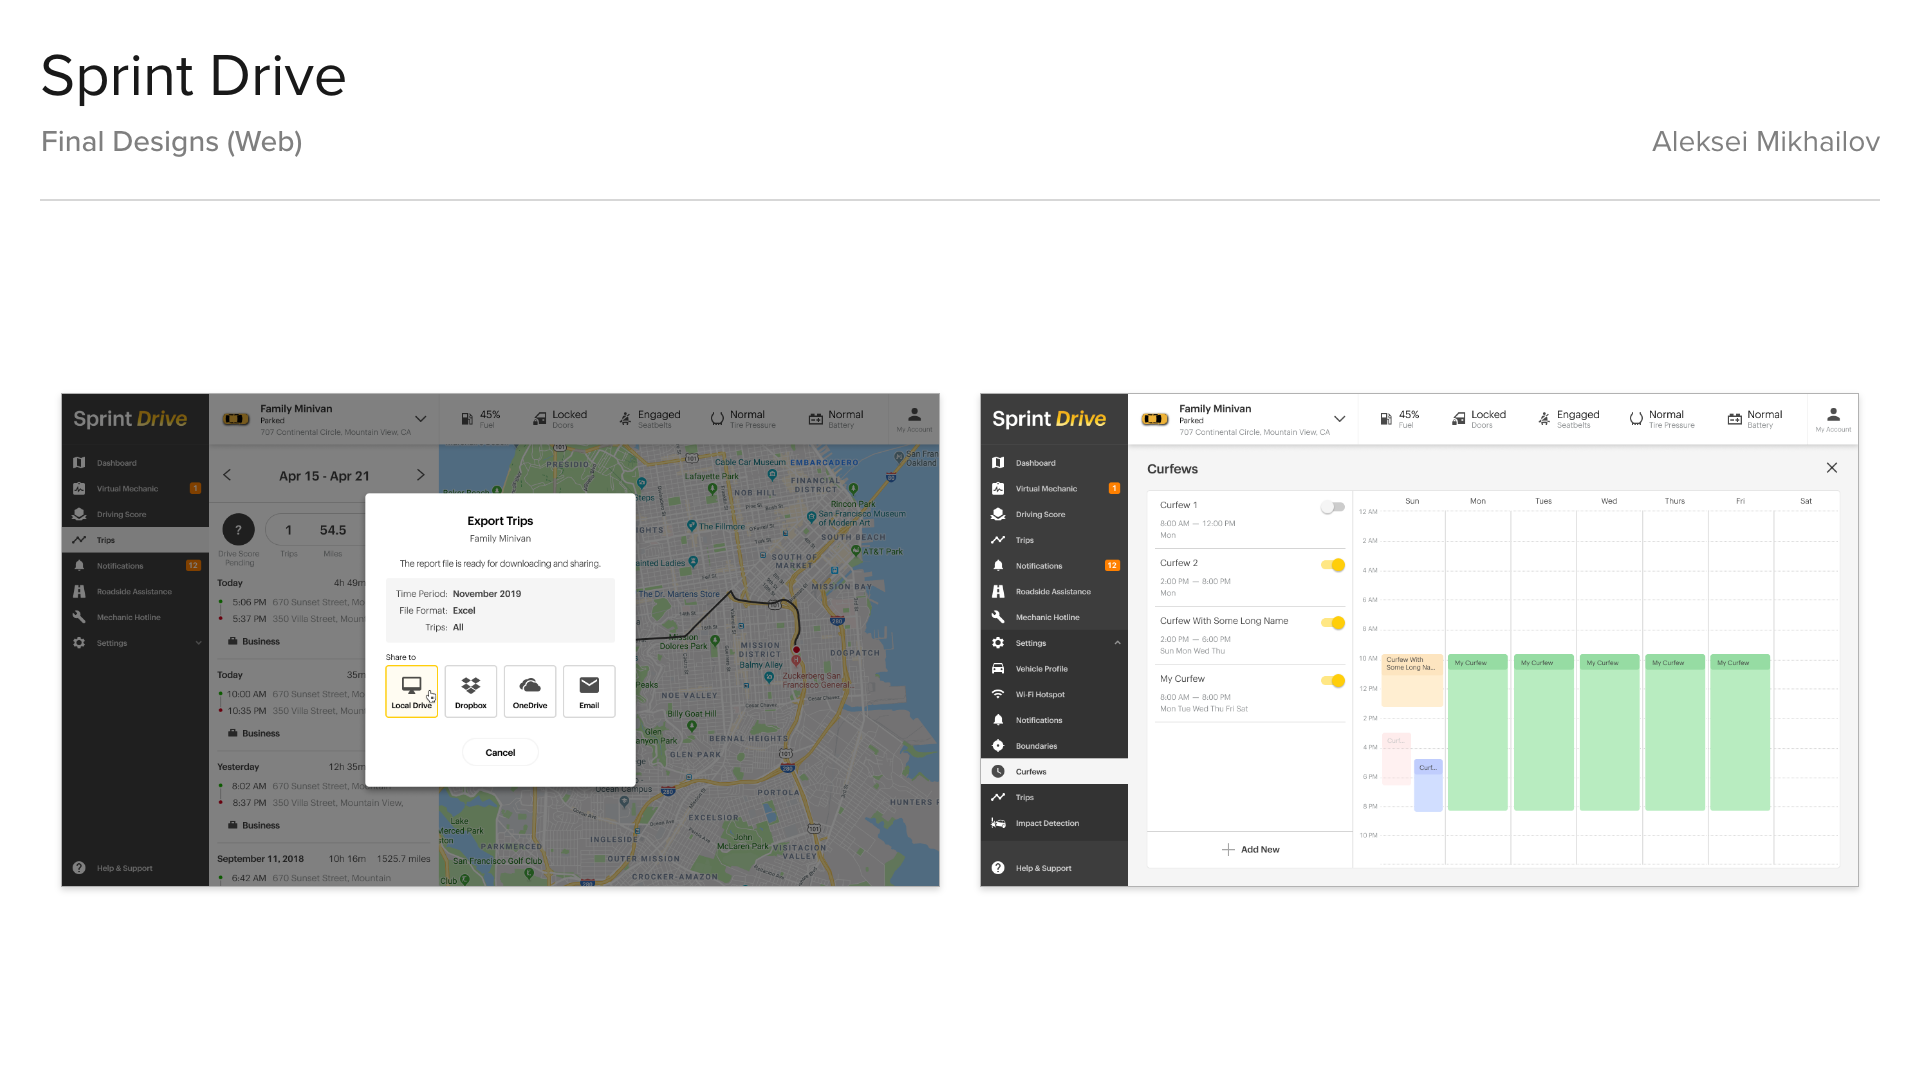Image resolution: width=1920 pixels, height=1080 pixels.
Task: Collapse the Settings section in Curfews mockup
Action: click(1117, 643)
